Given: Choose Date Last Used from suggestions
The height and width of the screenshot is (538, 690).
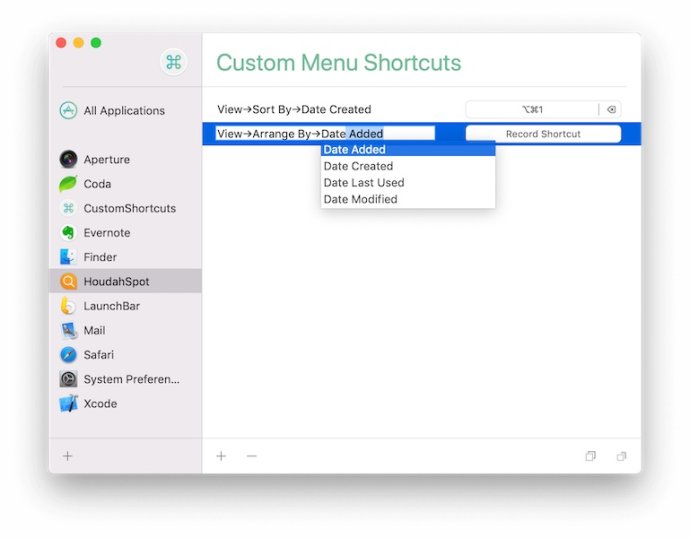Looking at the screenshot, I should [x=408, y=183].
